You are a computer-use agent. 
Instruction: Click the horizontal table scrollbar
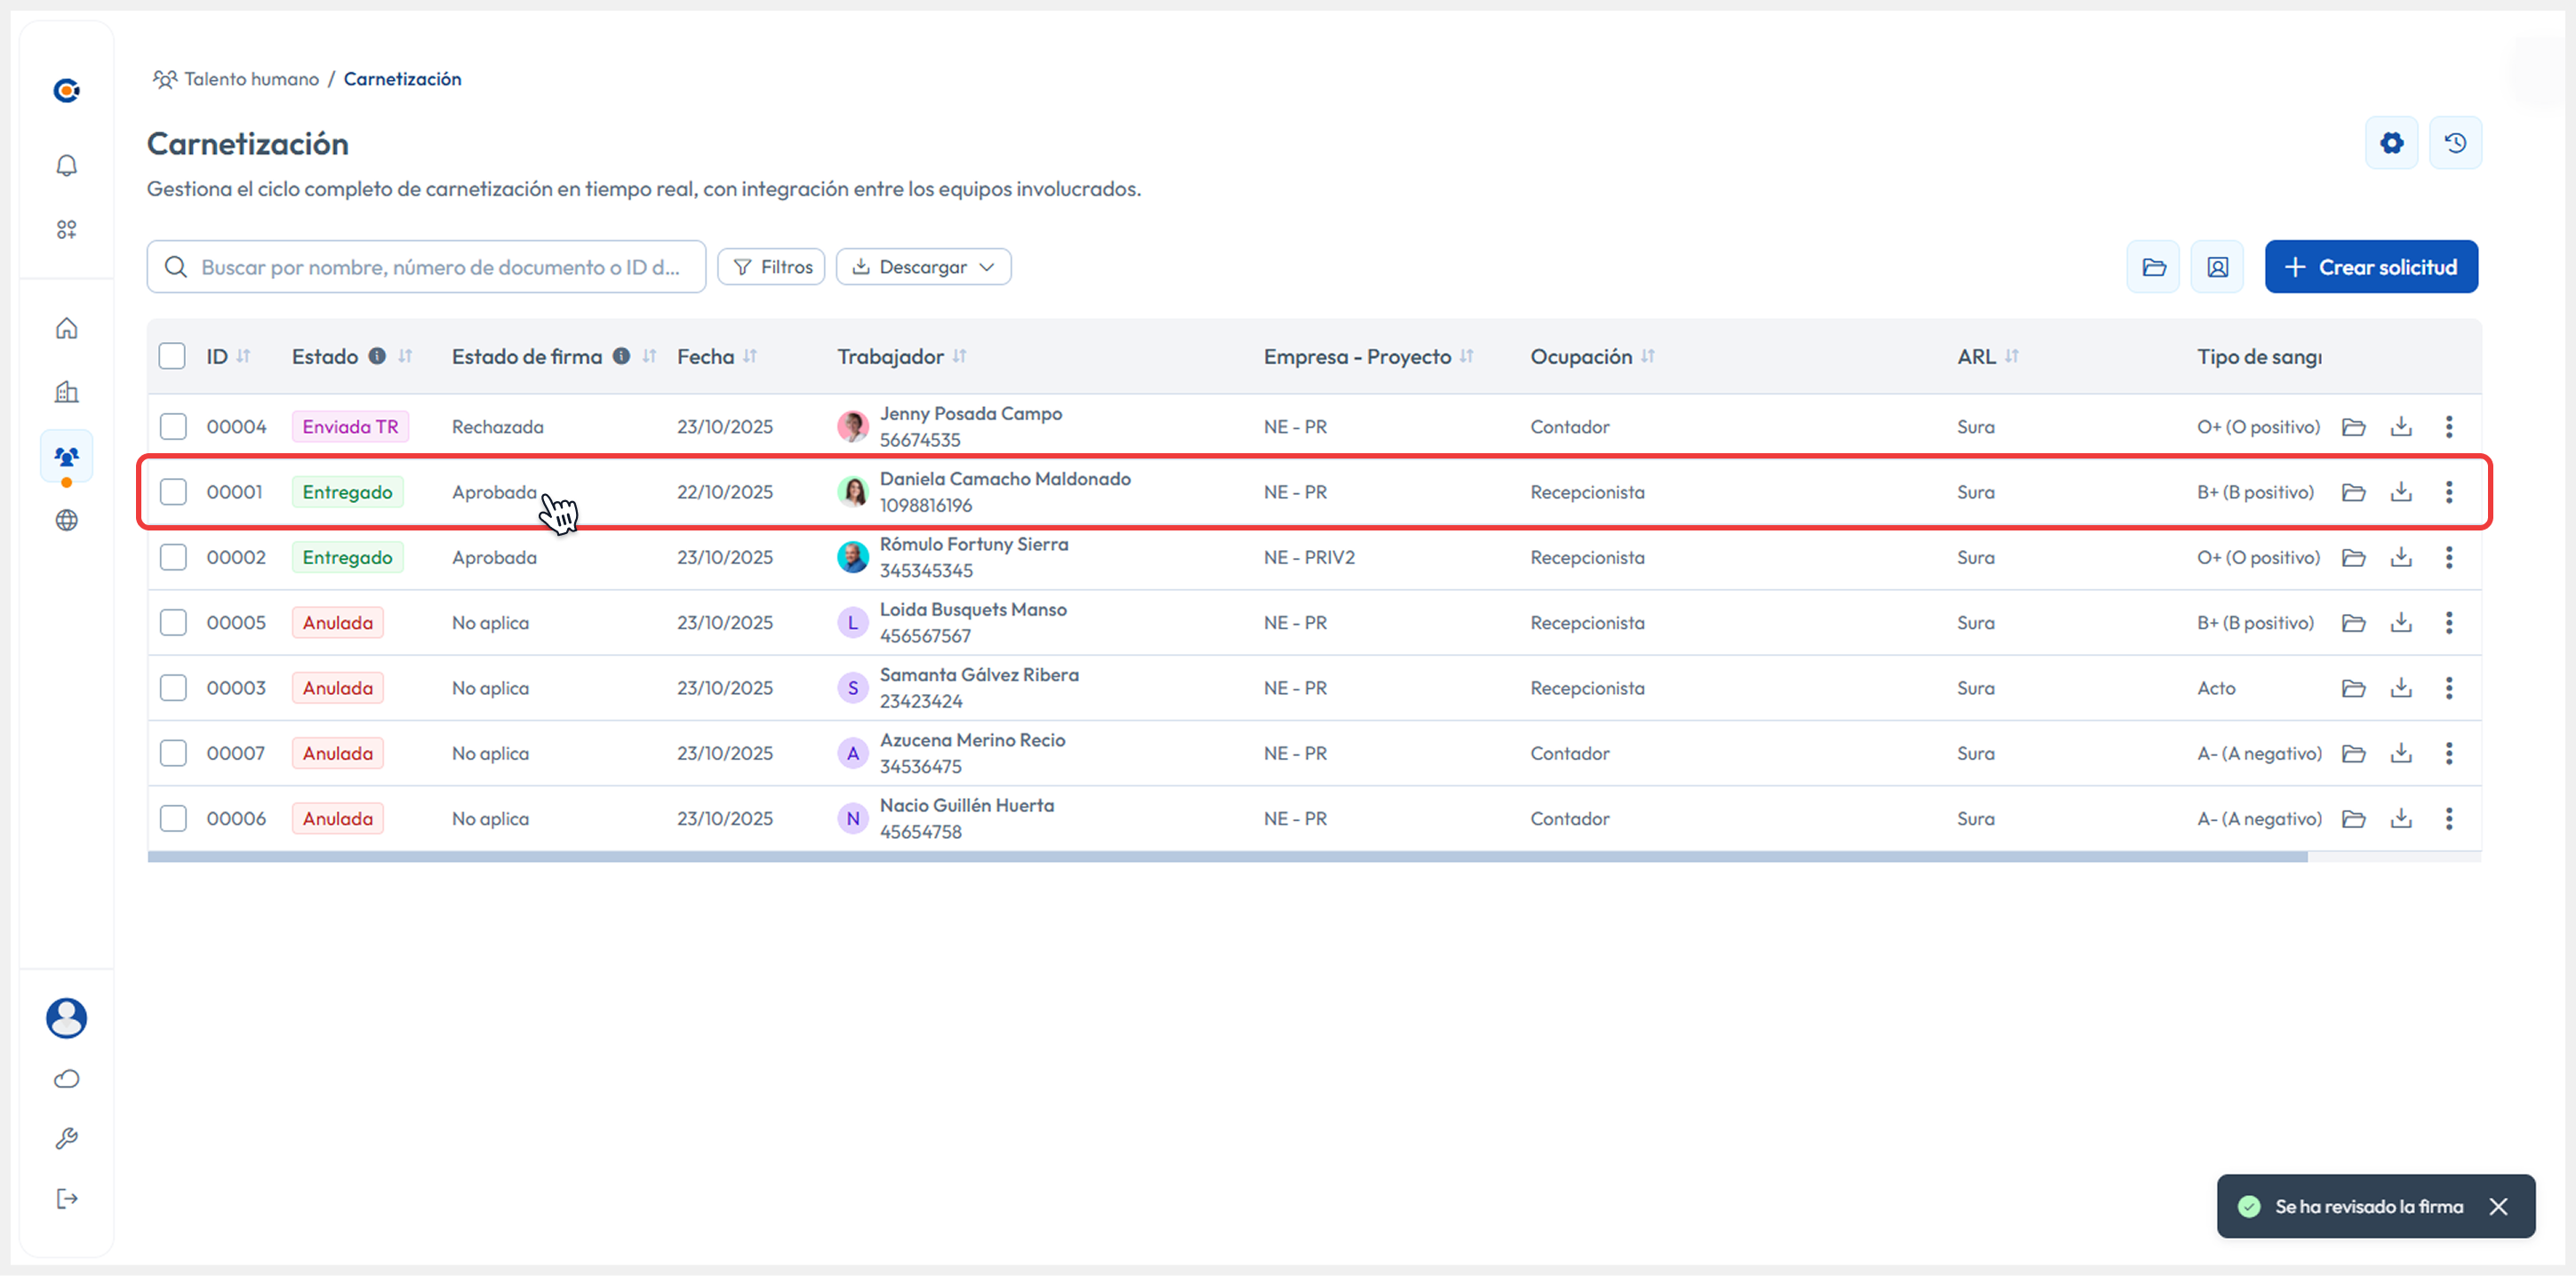click(1227, 857)
